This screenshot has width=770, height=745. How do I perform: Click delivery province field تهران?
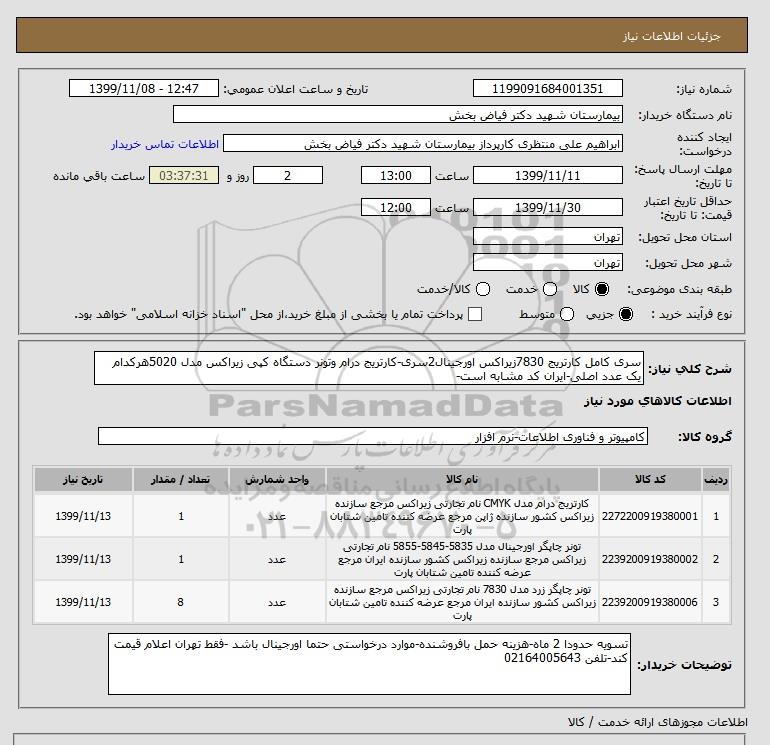pyautogui.click(x=548, y=237)
